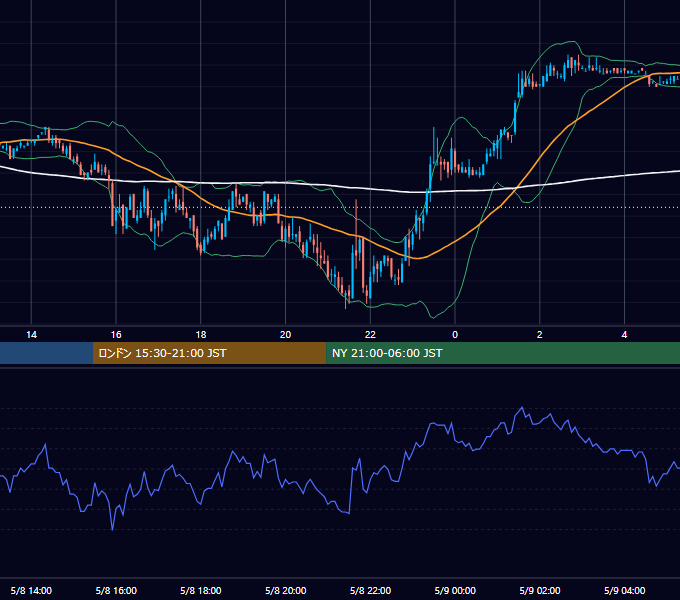Click the 14 hour label on price chart axis
This screenshot has height=600, width=680.
point(31,335)
